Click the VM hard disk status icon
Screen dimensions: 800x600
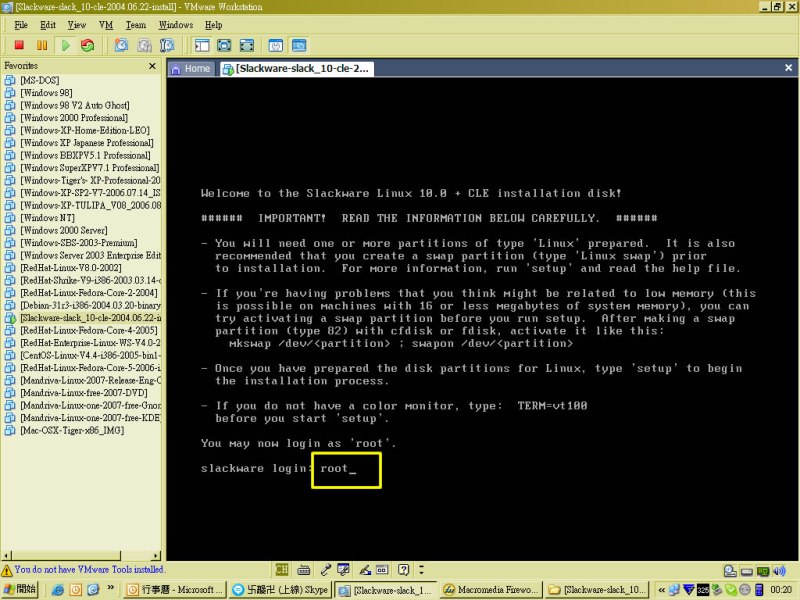pos(730,571)
